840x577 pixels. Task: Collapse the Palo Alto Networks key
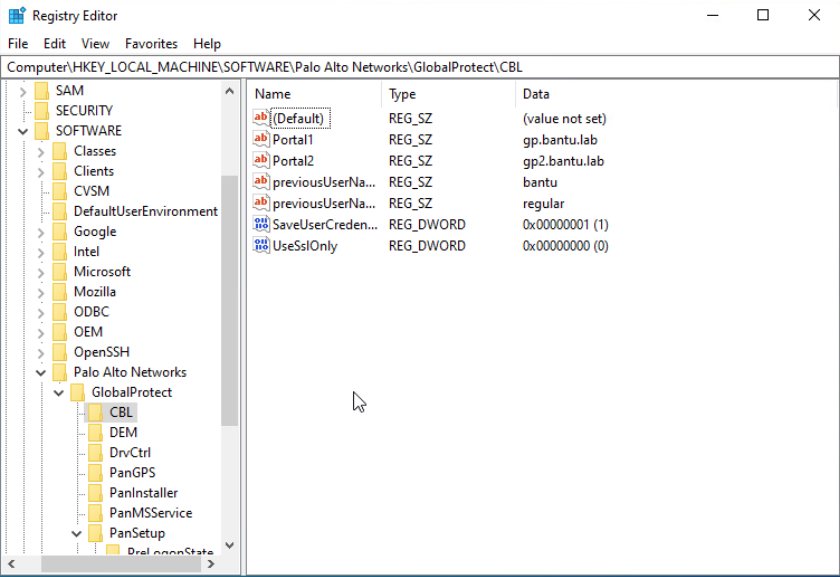[x=41, y=373]
